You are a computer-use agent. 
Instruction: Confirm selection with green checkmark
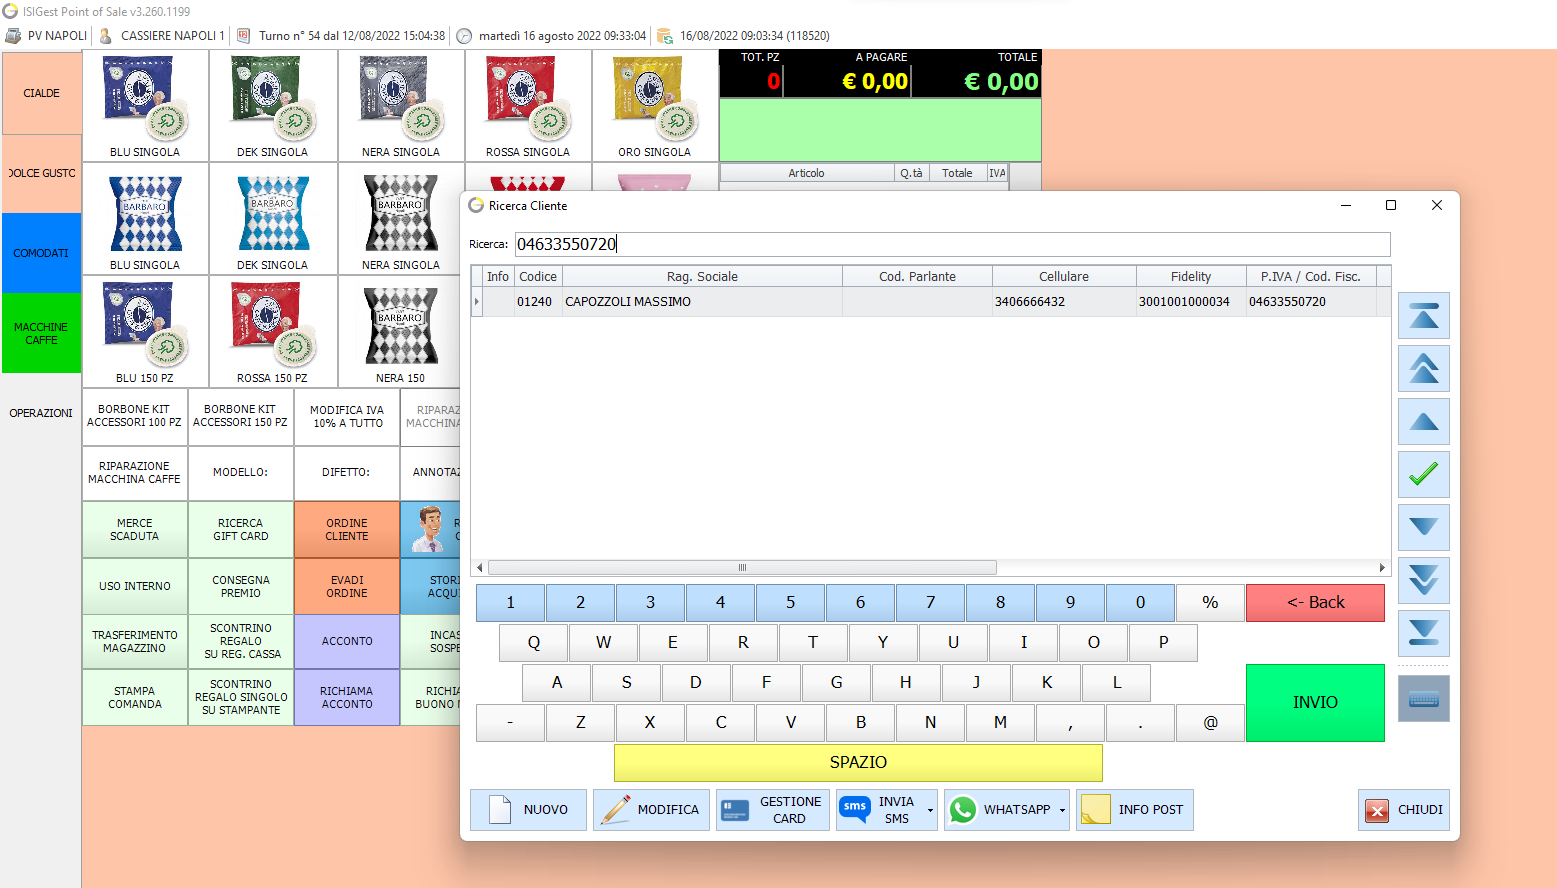pos(1423,475)
